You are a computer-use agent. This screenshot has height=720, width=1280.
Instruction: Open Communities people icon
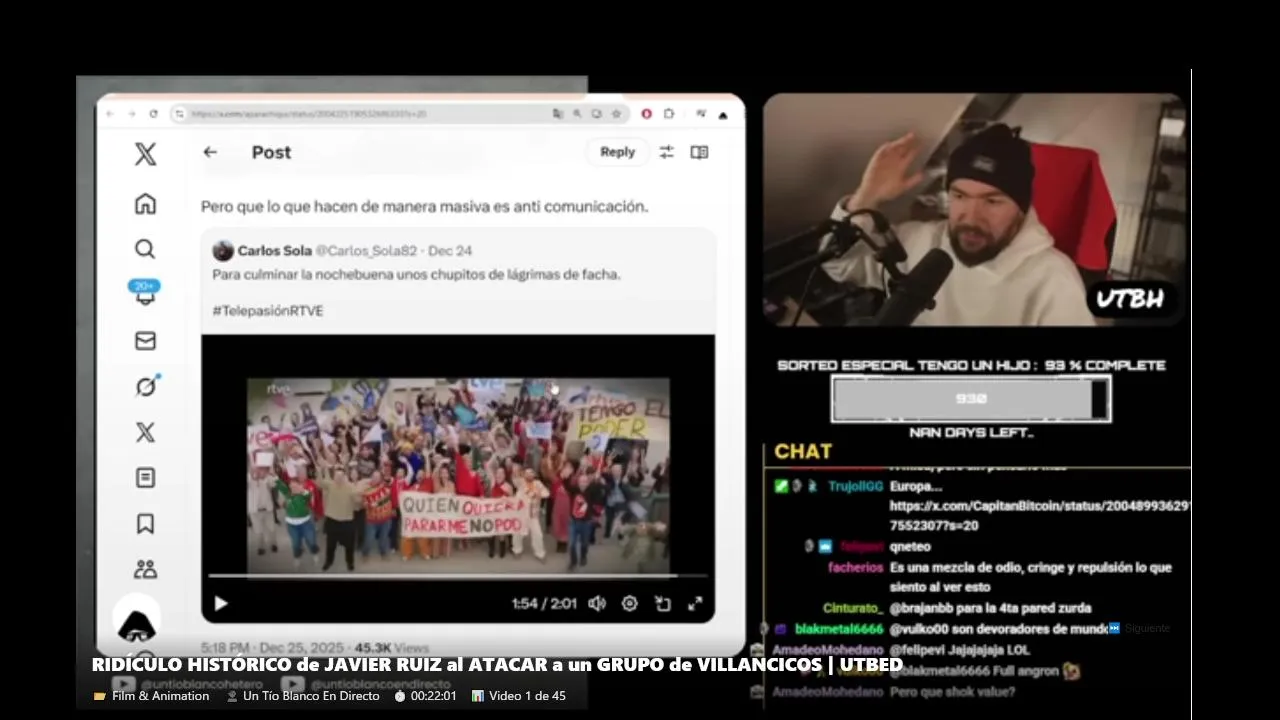[x=145, y=569]
